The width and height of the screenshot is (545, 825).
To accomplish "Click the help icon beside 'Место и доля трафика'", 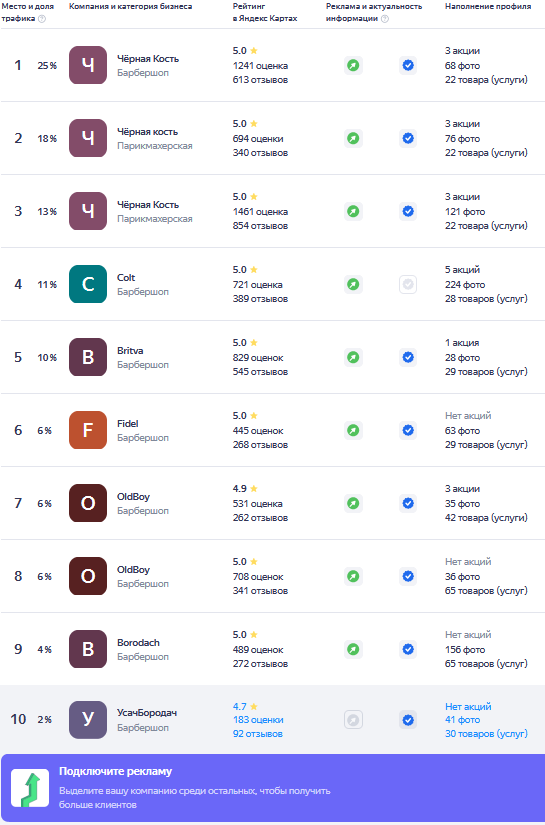I will 42,18.
